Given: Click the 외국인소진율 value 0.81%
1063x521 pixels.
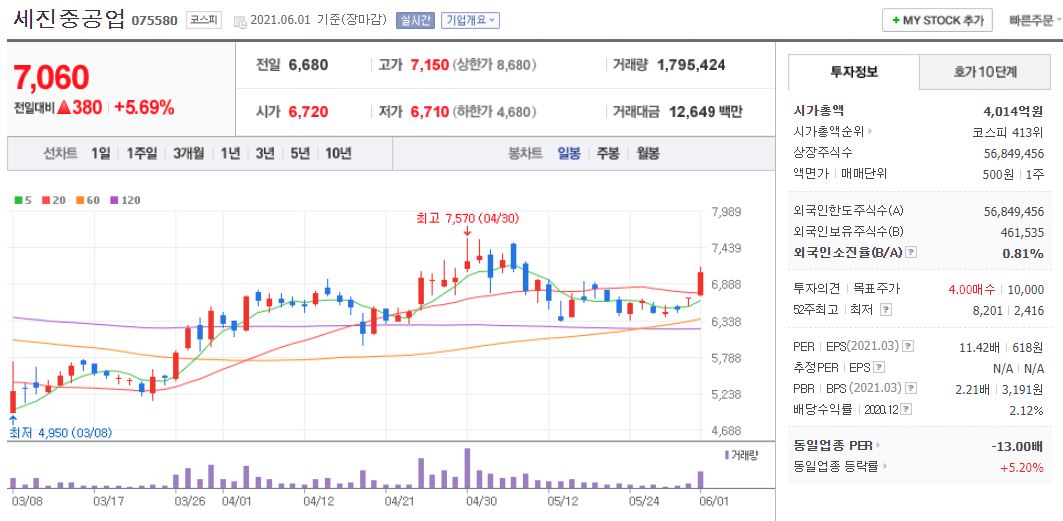Looking at the screenshot, I should (1024, 253).
